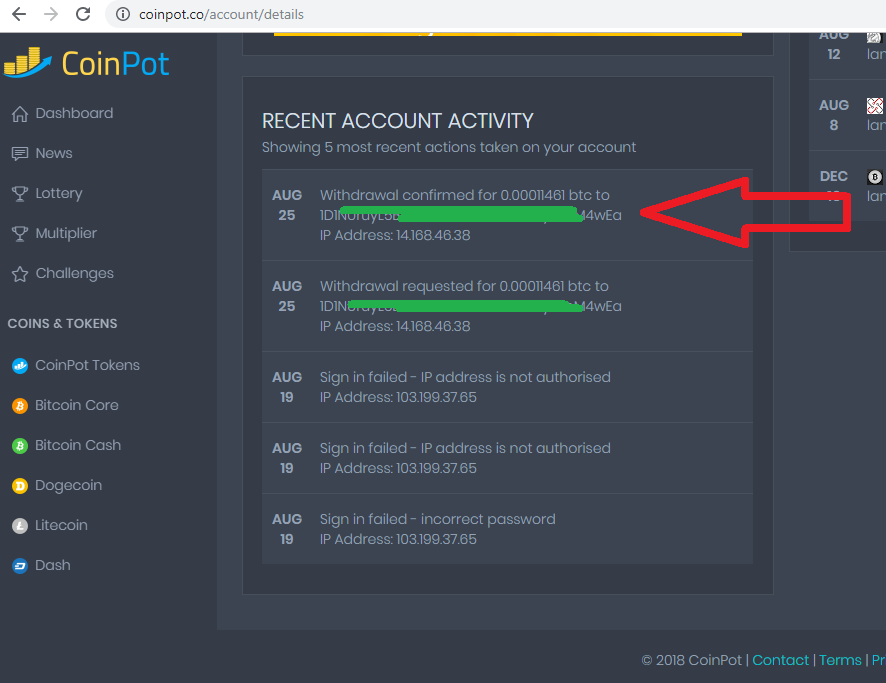Click the 'COINS & TOKENS' section header
This screenshot has width=886, height=683.
tap(63, 324)
